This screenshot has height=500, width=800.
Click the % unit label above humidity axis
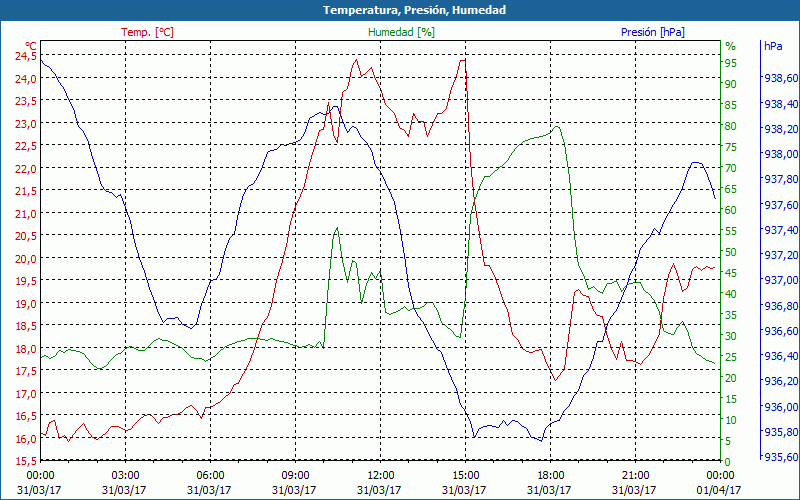pos(731,46)
